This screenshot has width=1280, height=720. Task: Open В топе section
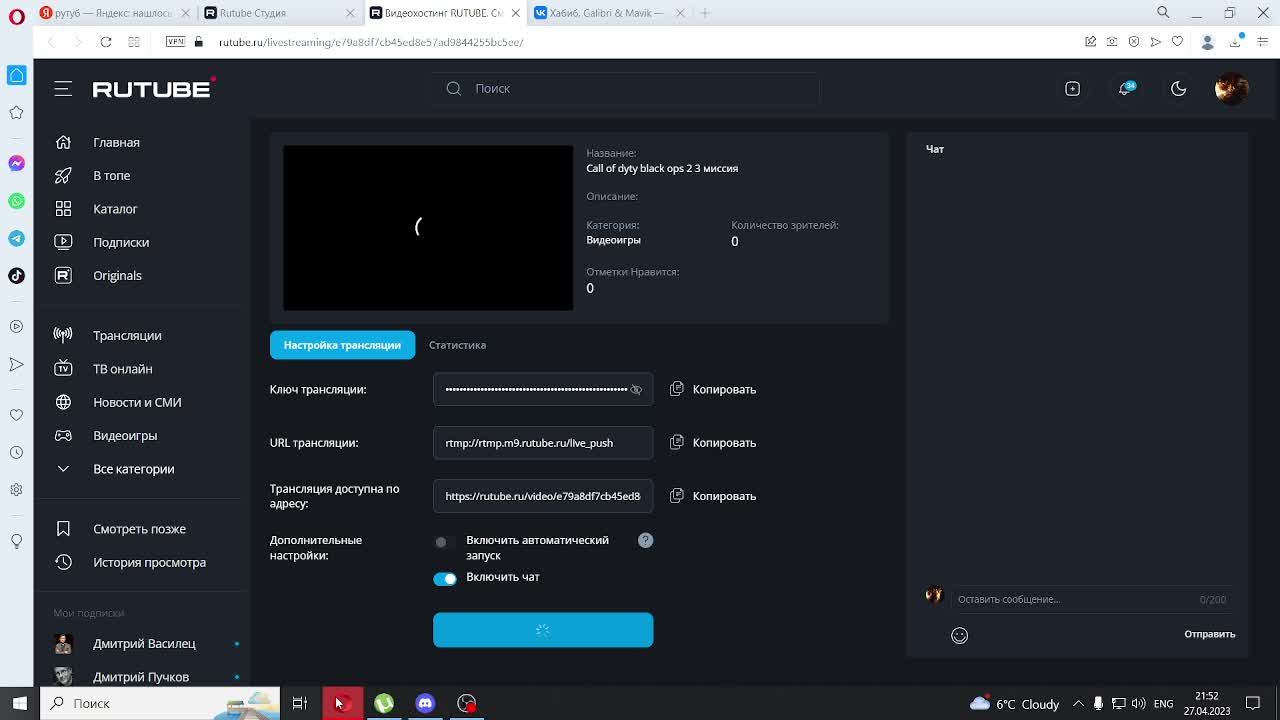tap(111, 175)
